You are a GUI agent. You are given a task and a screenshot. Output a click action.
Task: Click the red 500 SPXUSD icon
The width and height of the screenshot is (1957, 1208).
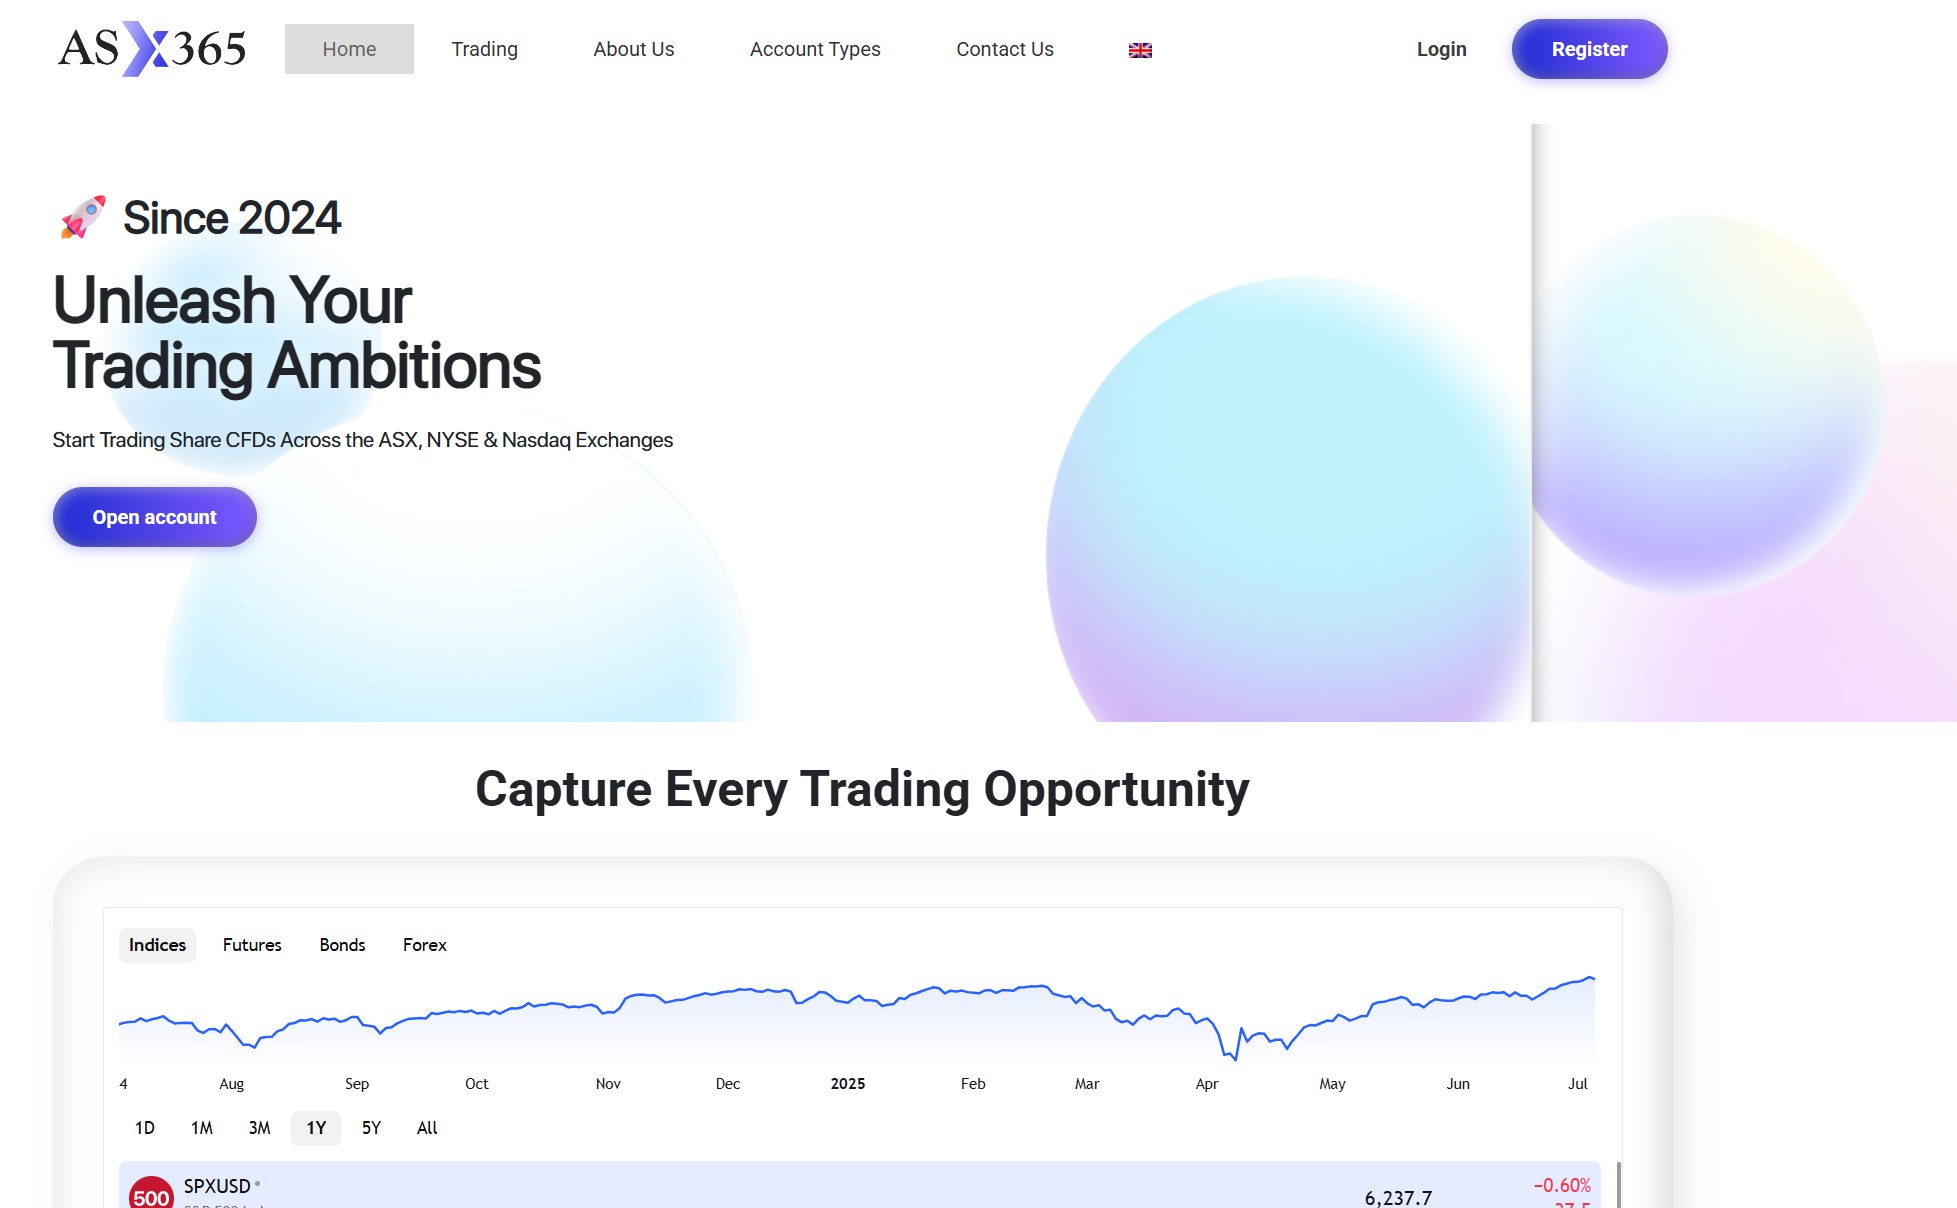tap(151, 1193)
